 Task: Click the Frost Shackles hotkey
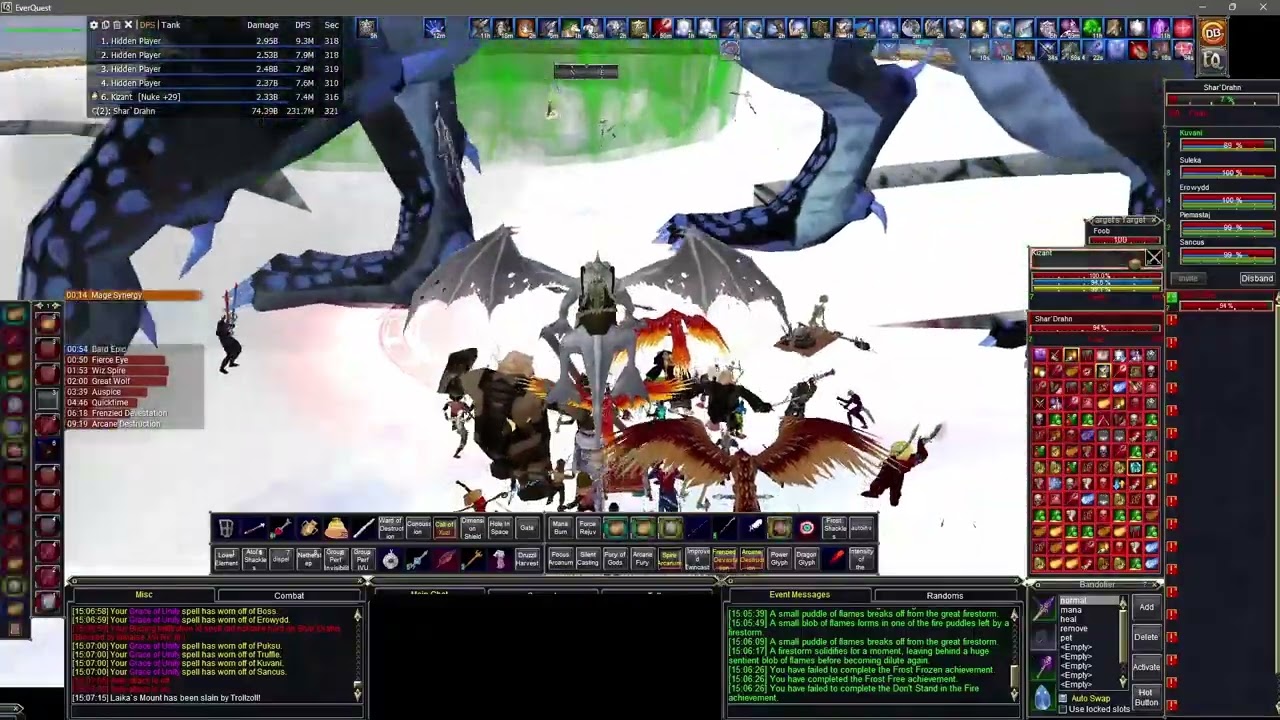(x=834, y=528)
